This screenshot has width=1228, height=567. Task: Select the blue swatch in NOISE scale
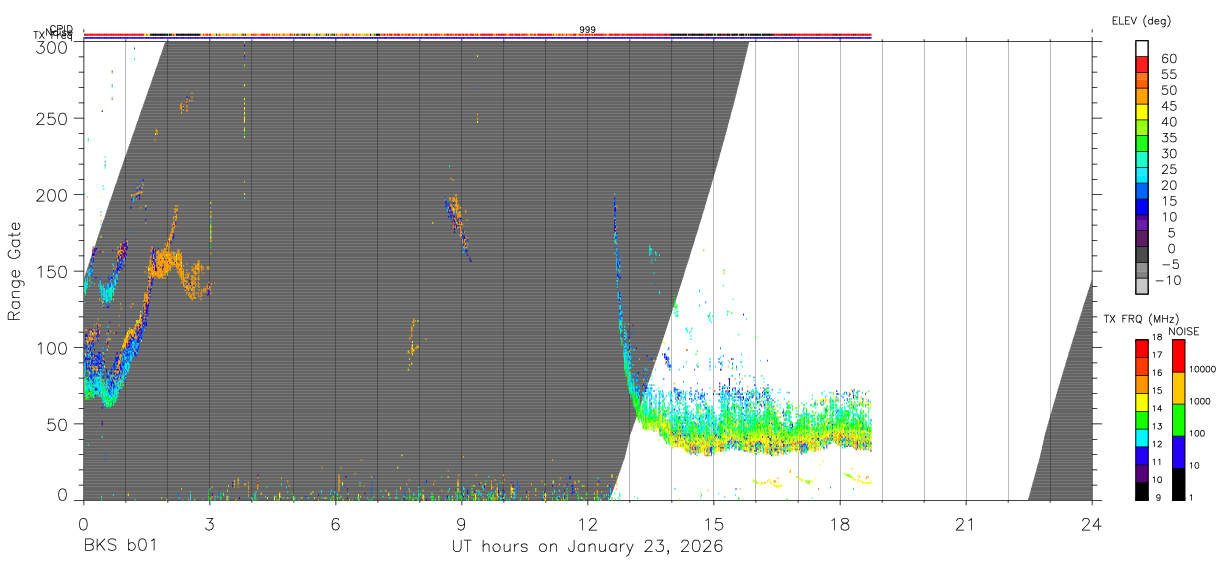coord(1179,452)
